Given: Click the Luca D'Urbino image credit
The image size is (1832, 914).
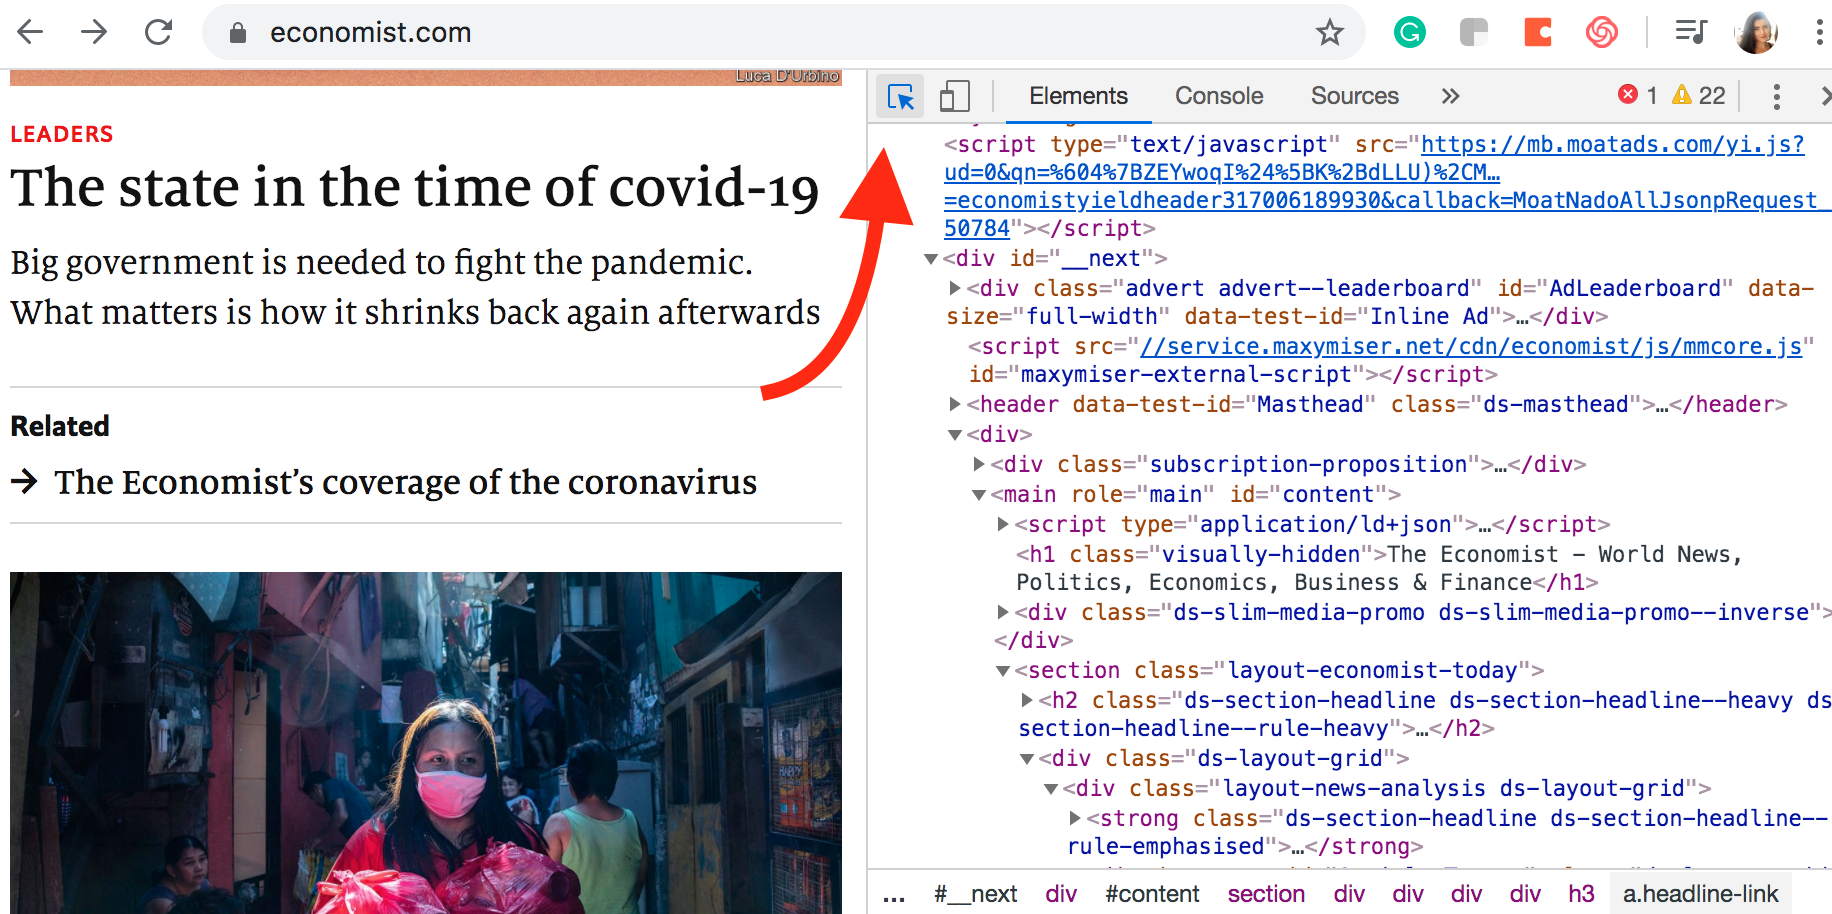Looking at the screenshot, I should (787, 76).
